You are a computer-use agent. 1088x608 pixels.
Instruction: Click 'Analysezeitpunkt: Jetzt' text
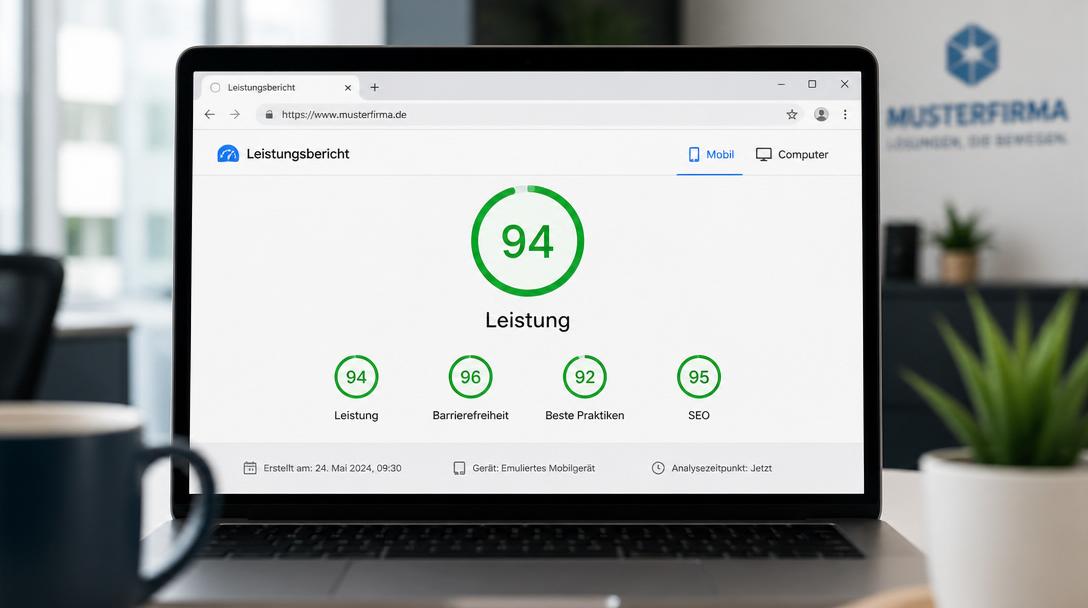click(722, 468)
